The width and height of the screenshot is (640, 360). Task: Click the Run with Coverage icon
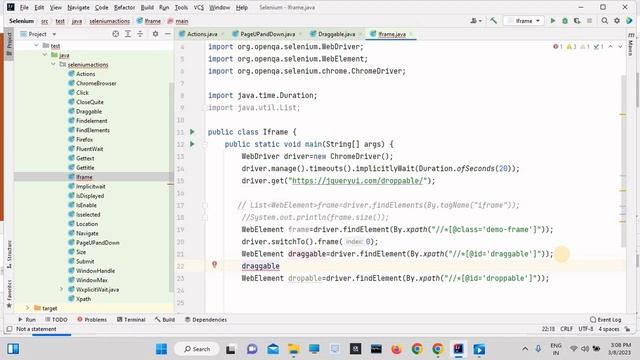point(577,20)
